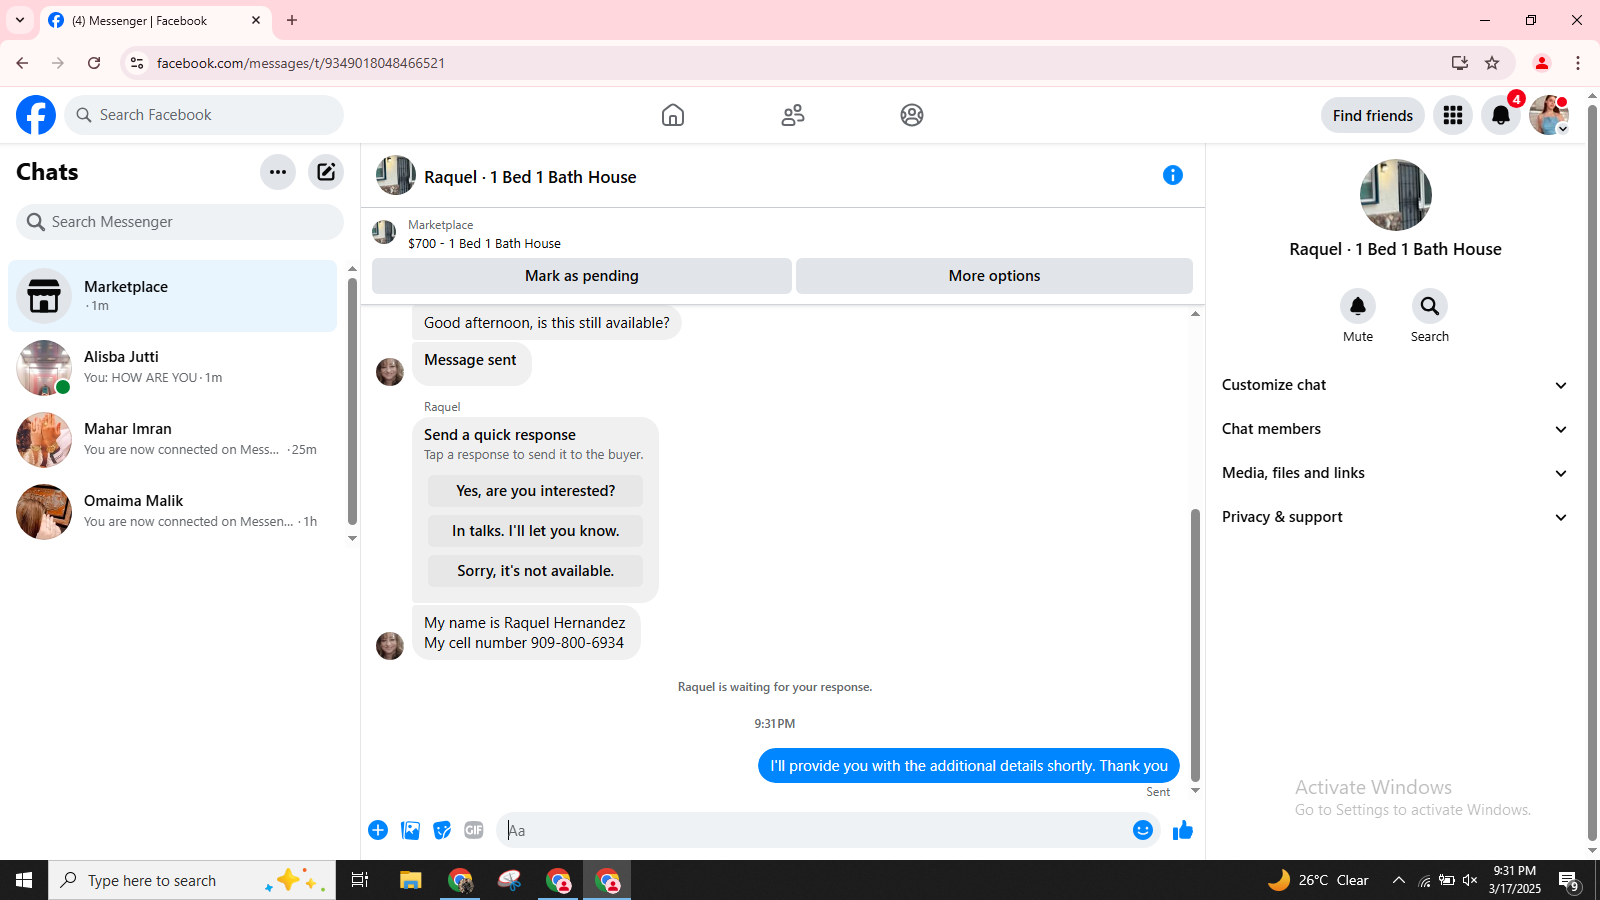Screen dimensions: 1600x900
Task: Click the chat list scrollbar
Action: [x=352, y=400]
